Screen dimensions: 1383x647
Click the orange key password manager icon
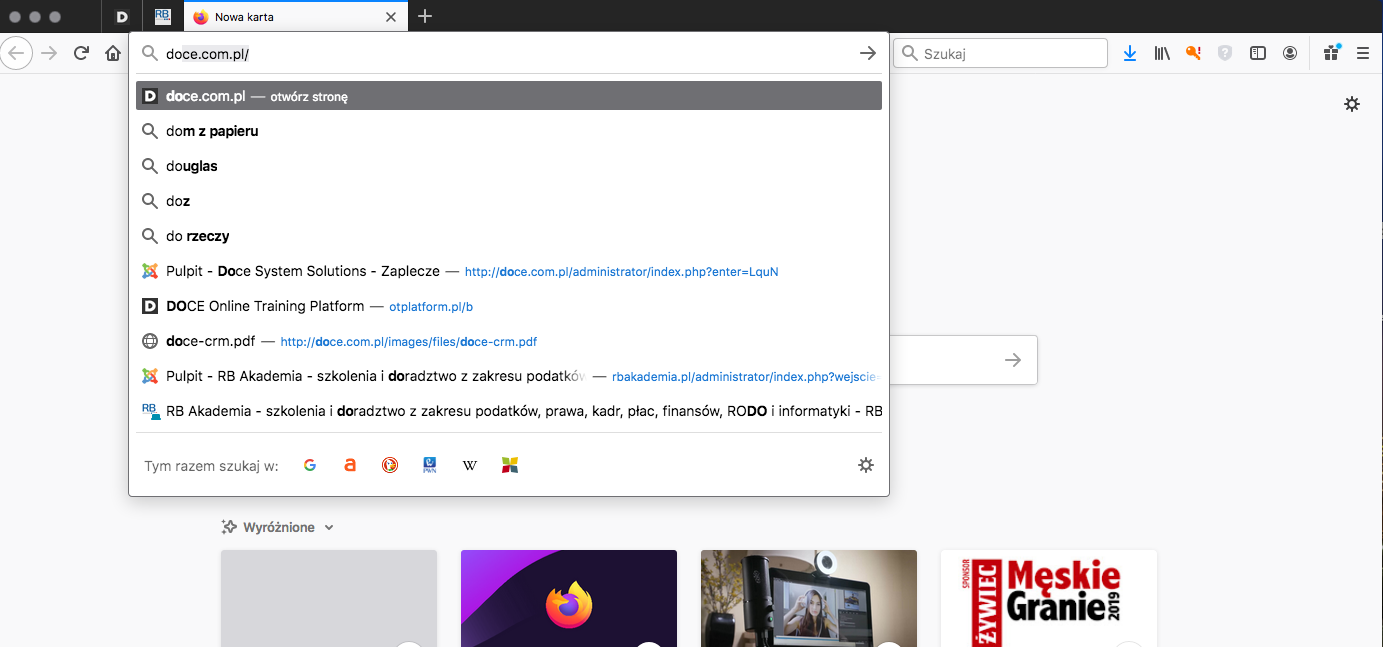(1193, 53)
